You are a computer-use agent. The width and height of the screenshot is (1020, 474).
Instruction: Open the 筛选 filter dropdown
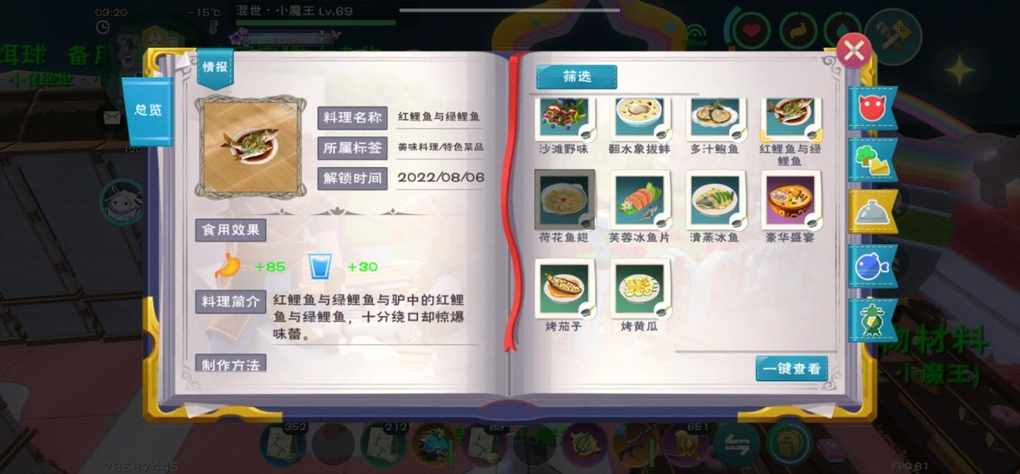(576, 77)
